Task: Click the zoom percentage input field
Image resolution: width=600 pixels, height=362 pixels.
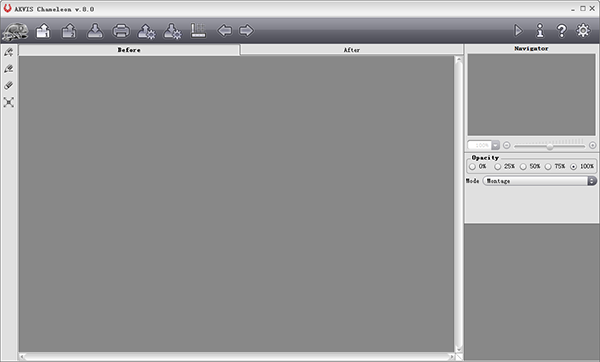Action: [x=479, y=145]
